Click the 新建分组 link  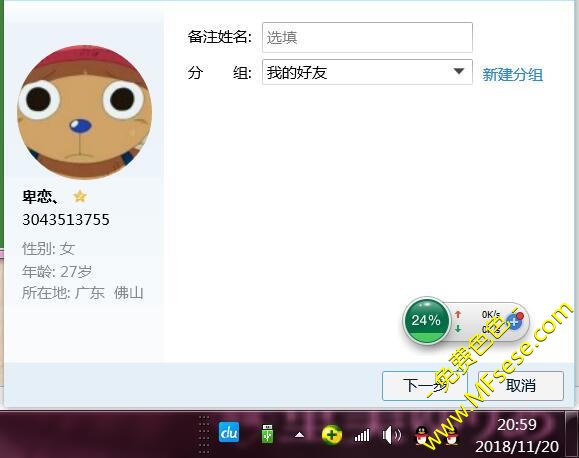(x=513, y=74)
